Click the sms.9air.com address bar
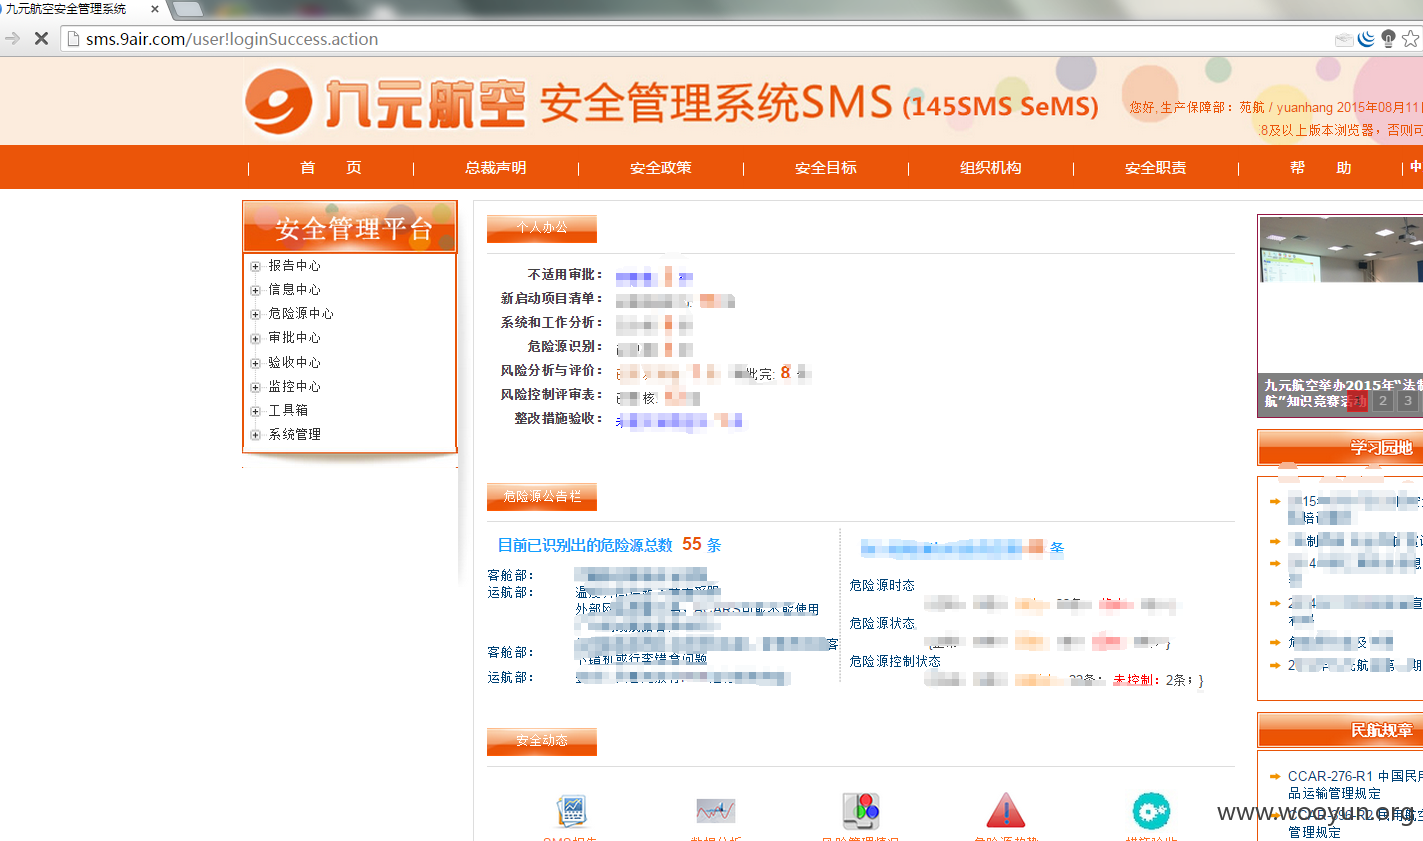The width and height of the screenshot is (1423, 841). point(700,39)
